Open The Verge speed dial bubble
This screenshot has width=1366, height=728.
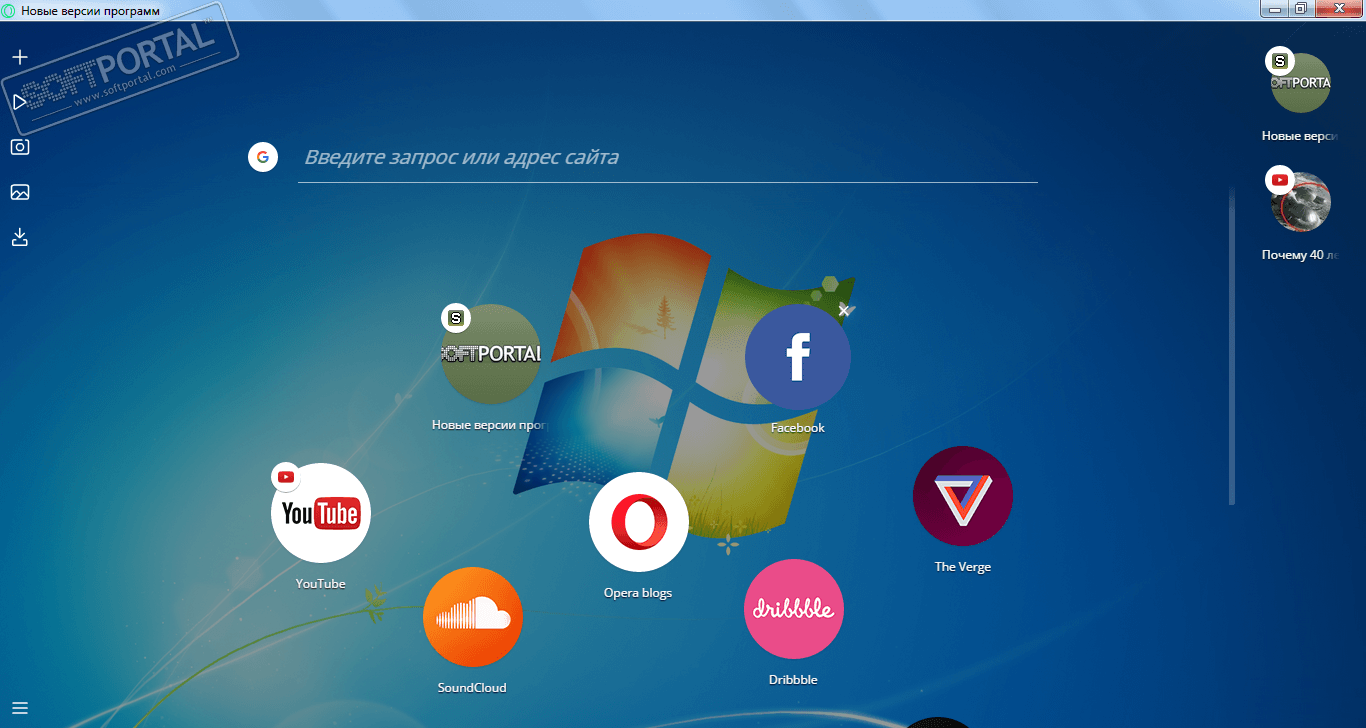[x=963, y=496]
